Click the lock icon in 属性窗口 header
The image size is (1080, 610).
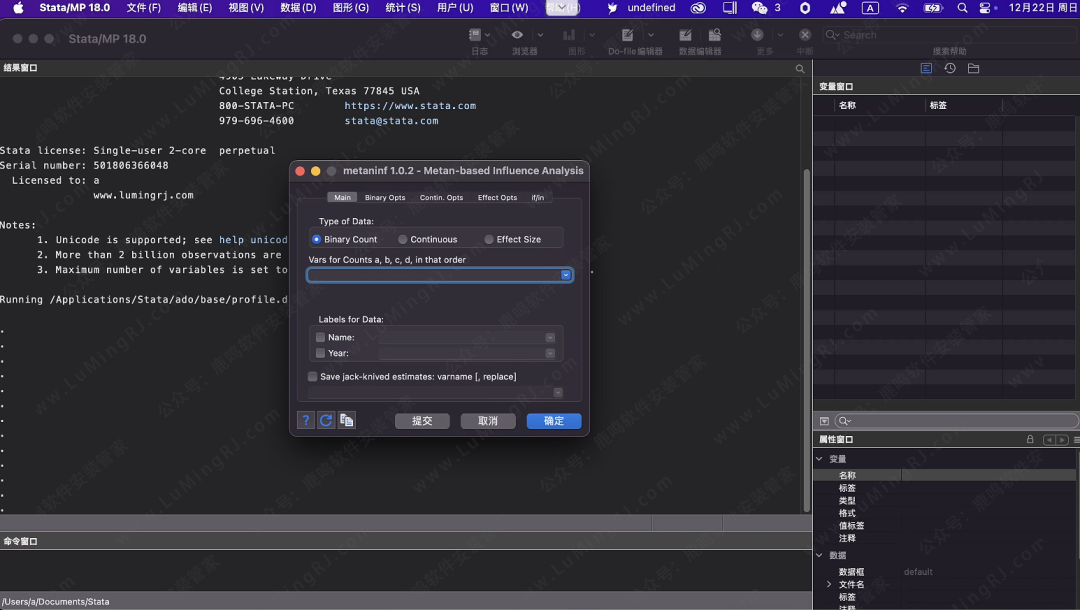1030,439
